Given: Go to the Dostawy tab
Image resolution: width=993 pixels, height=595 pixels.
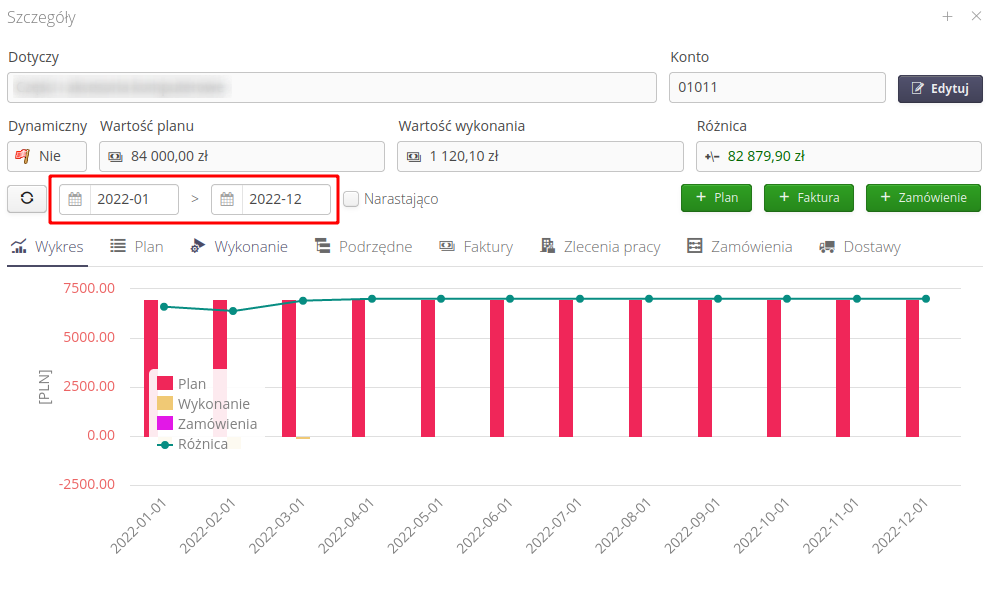Looking at the screenshot, I should [x=859, y=247].
